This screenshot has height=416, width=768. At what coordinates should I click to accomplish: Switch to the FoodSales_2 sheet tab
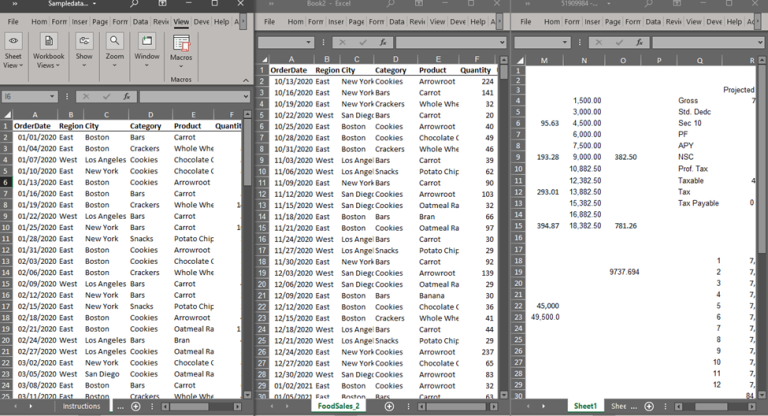[x=338, y=407]
